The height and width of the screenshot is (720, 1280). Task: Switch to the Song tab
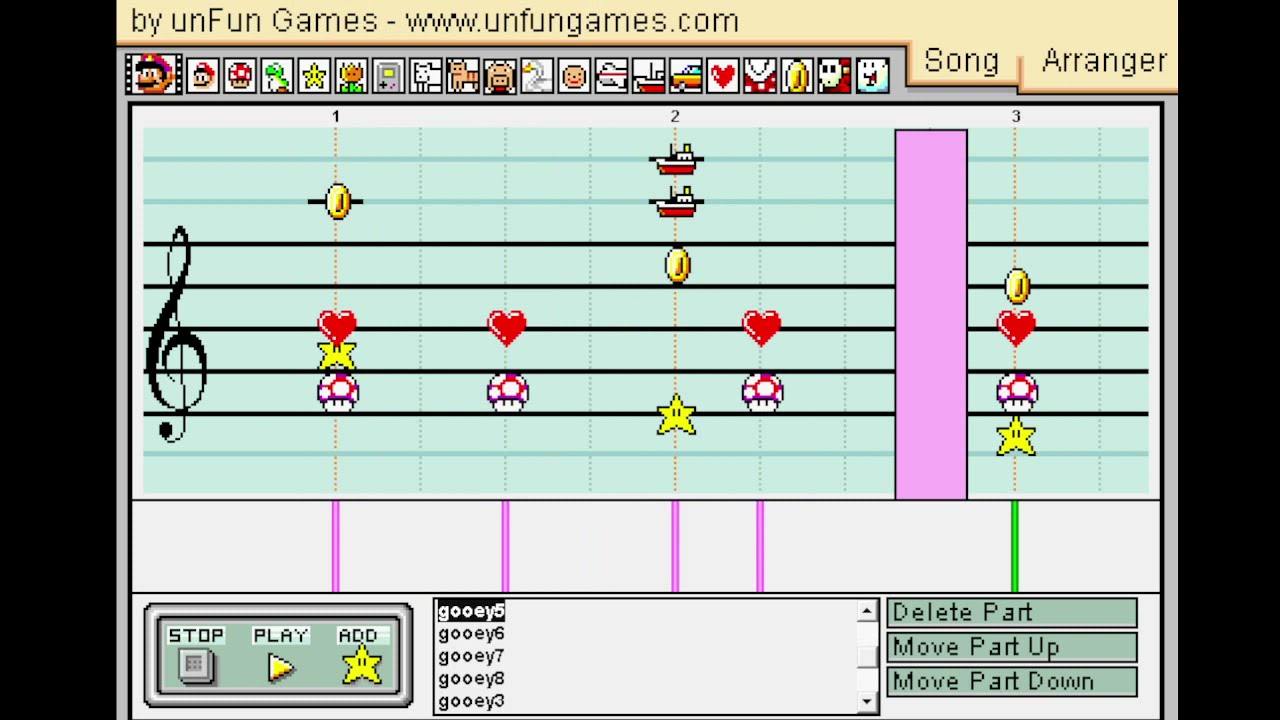point(961,61)
